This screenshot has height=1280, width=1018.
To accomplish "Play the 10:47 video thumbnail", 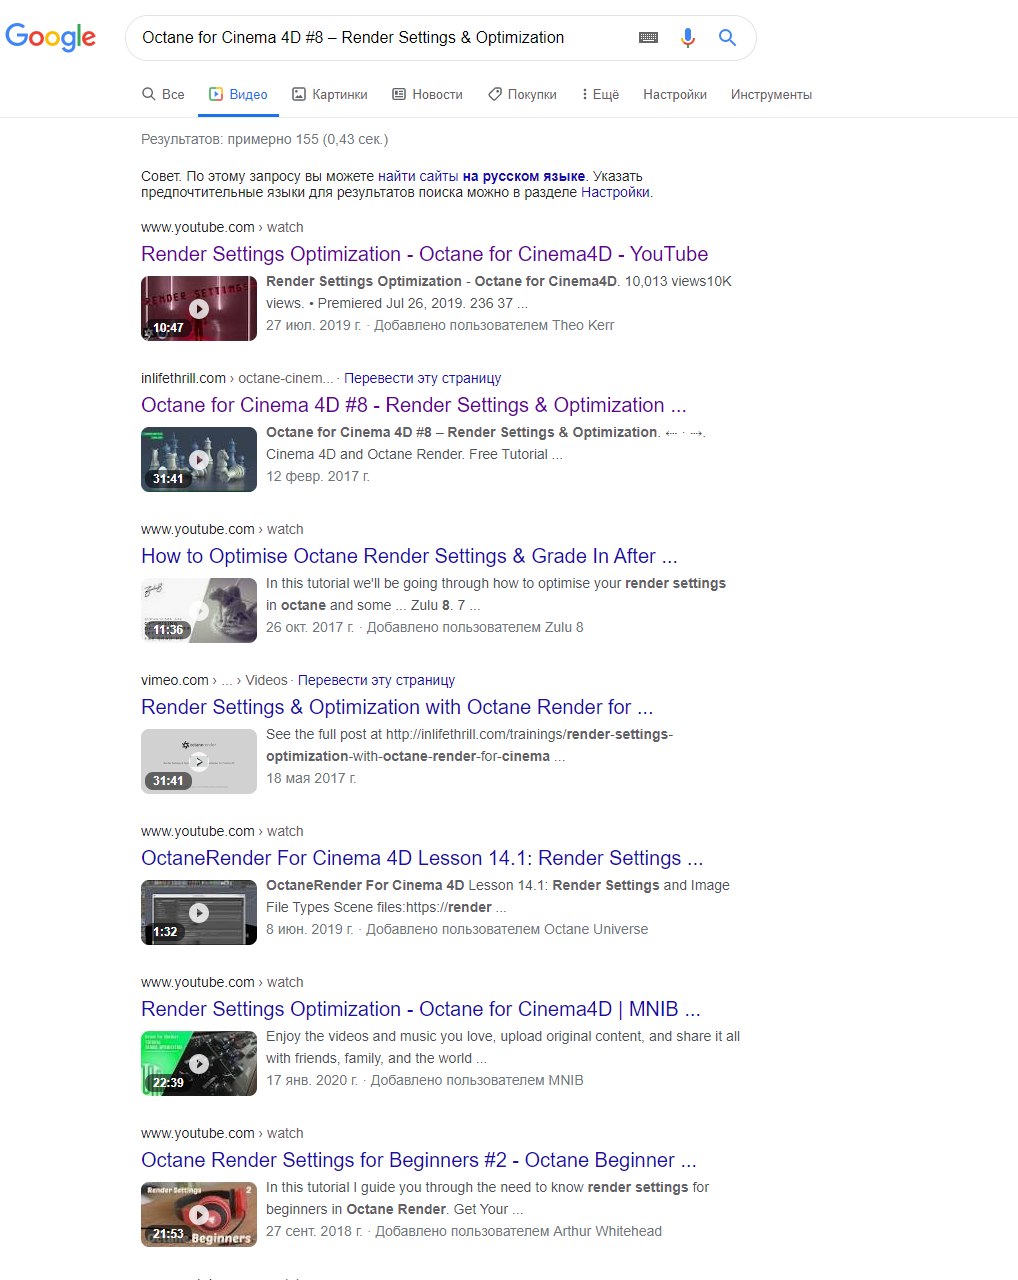I will pos(199,308).
